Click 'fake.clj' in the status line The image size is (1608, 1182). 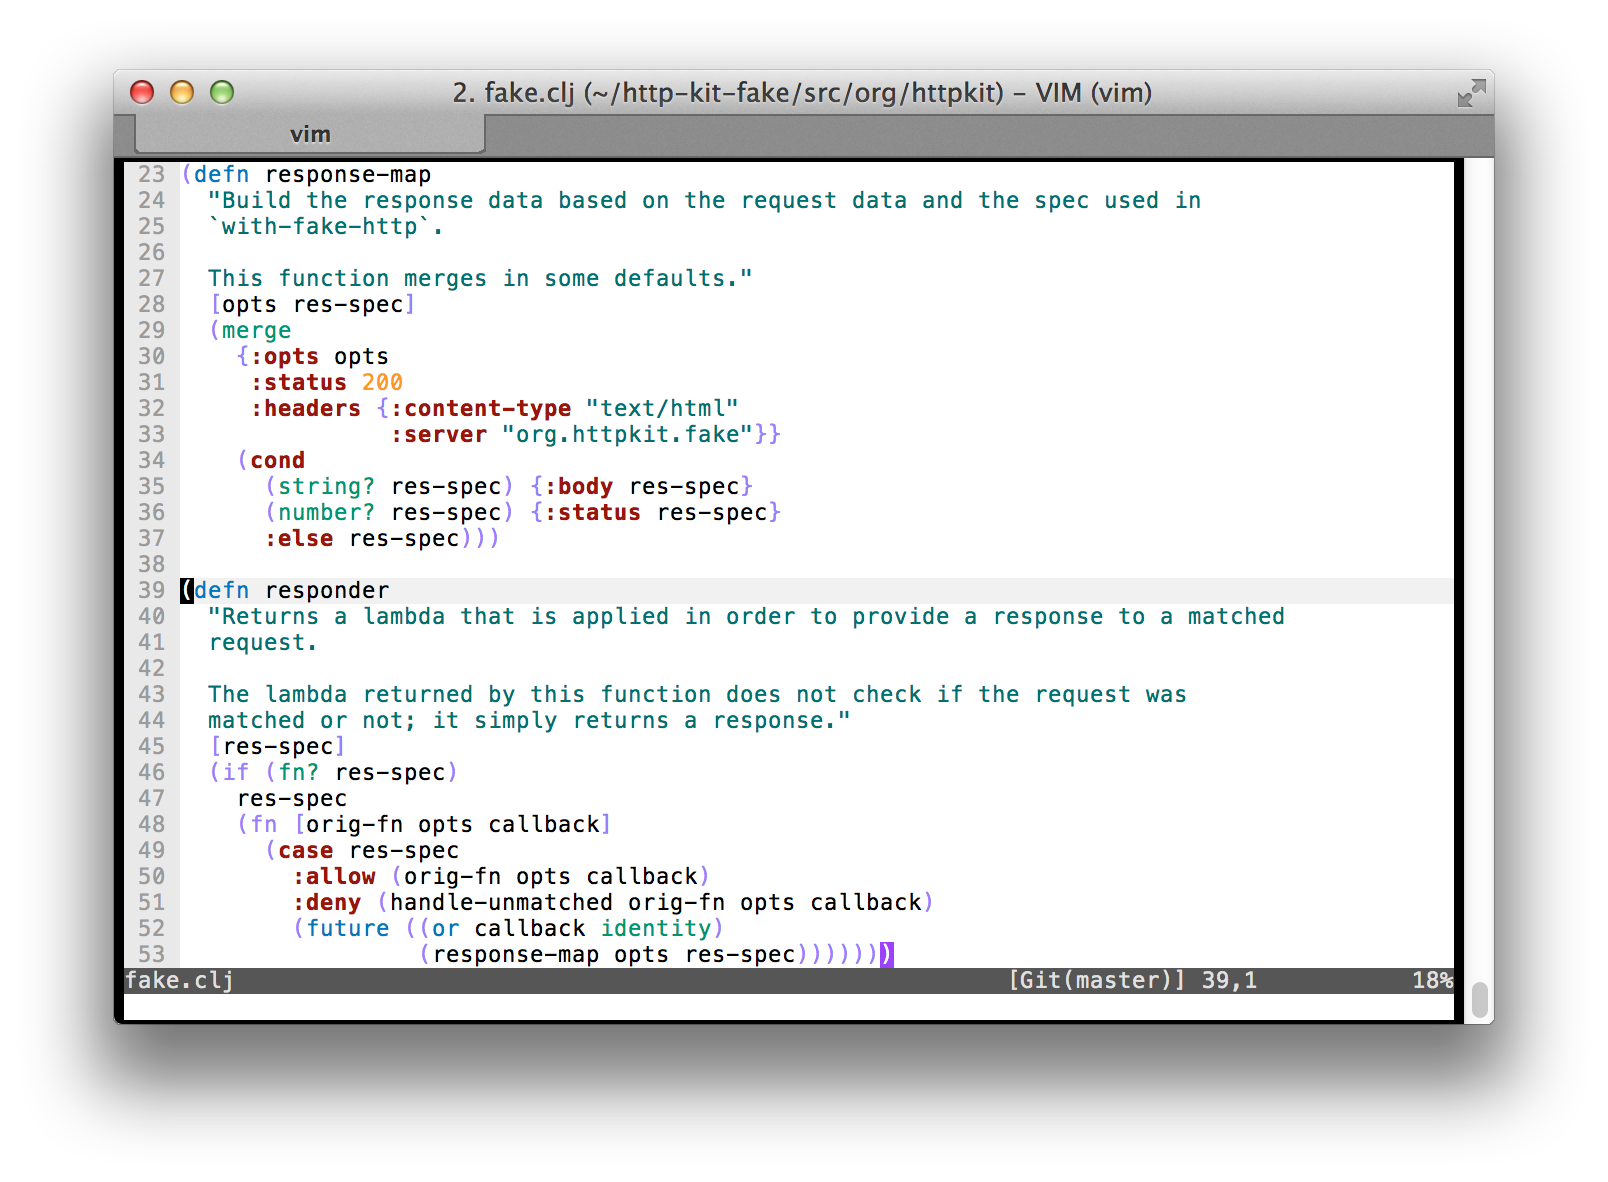[x=180, y=981]
